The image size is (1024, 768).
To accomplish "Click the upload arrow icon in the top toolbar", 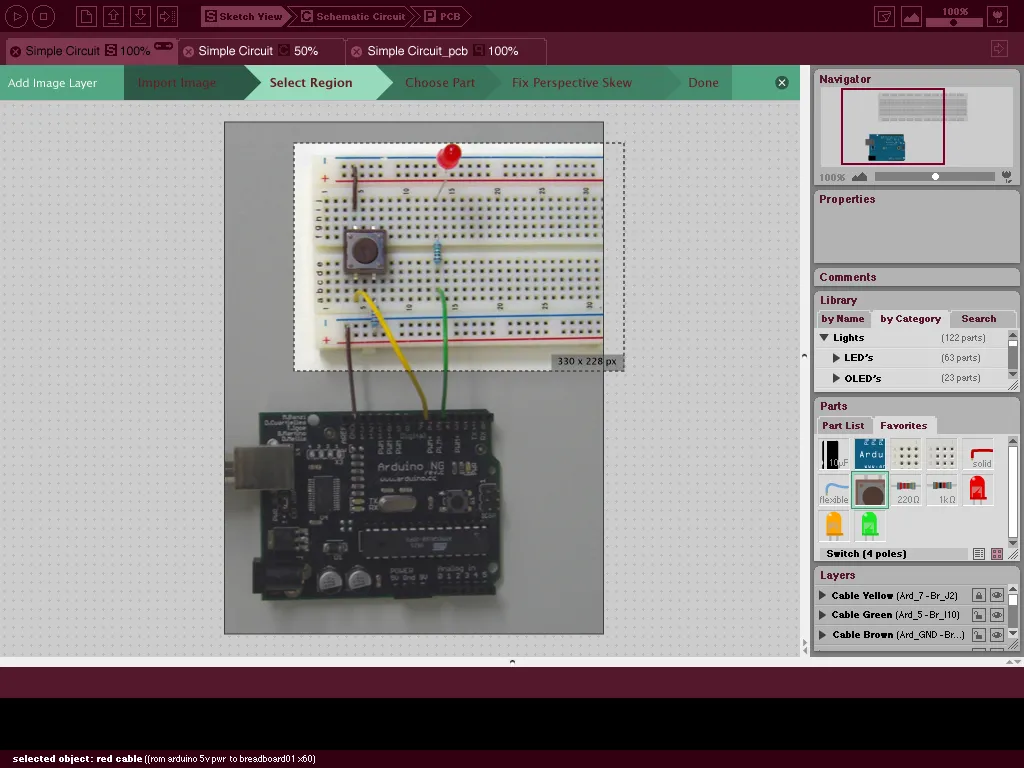I will [113, 16].
